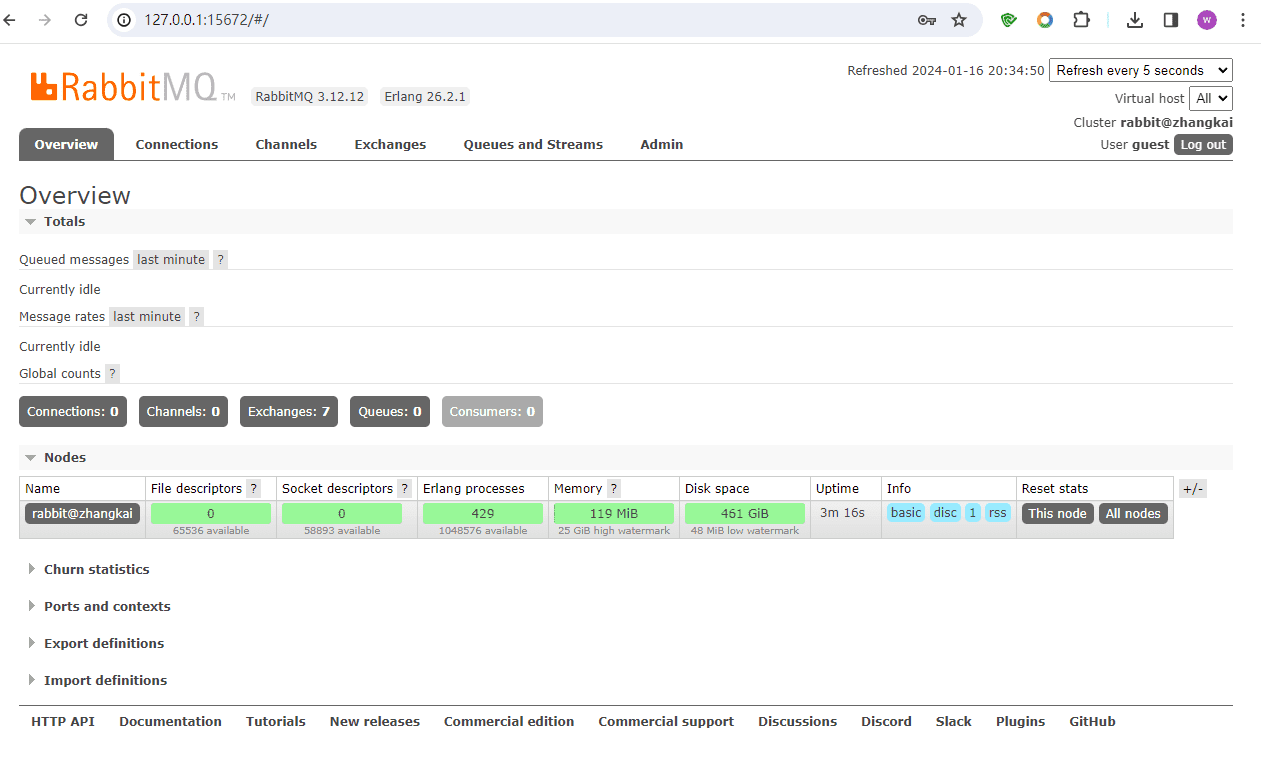Click the browser address bar URL
Viewport: 1261px width, 780px height.
[x=206, y=20]
